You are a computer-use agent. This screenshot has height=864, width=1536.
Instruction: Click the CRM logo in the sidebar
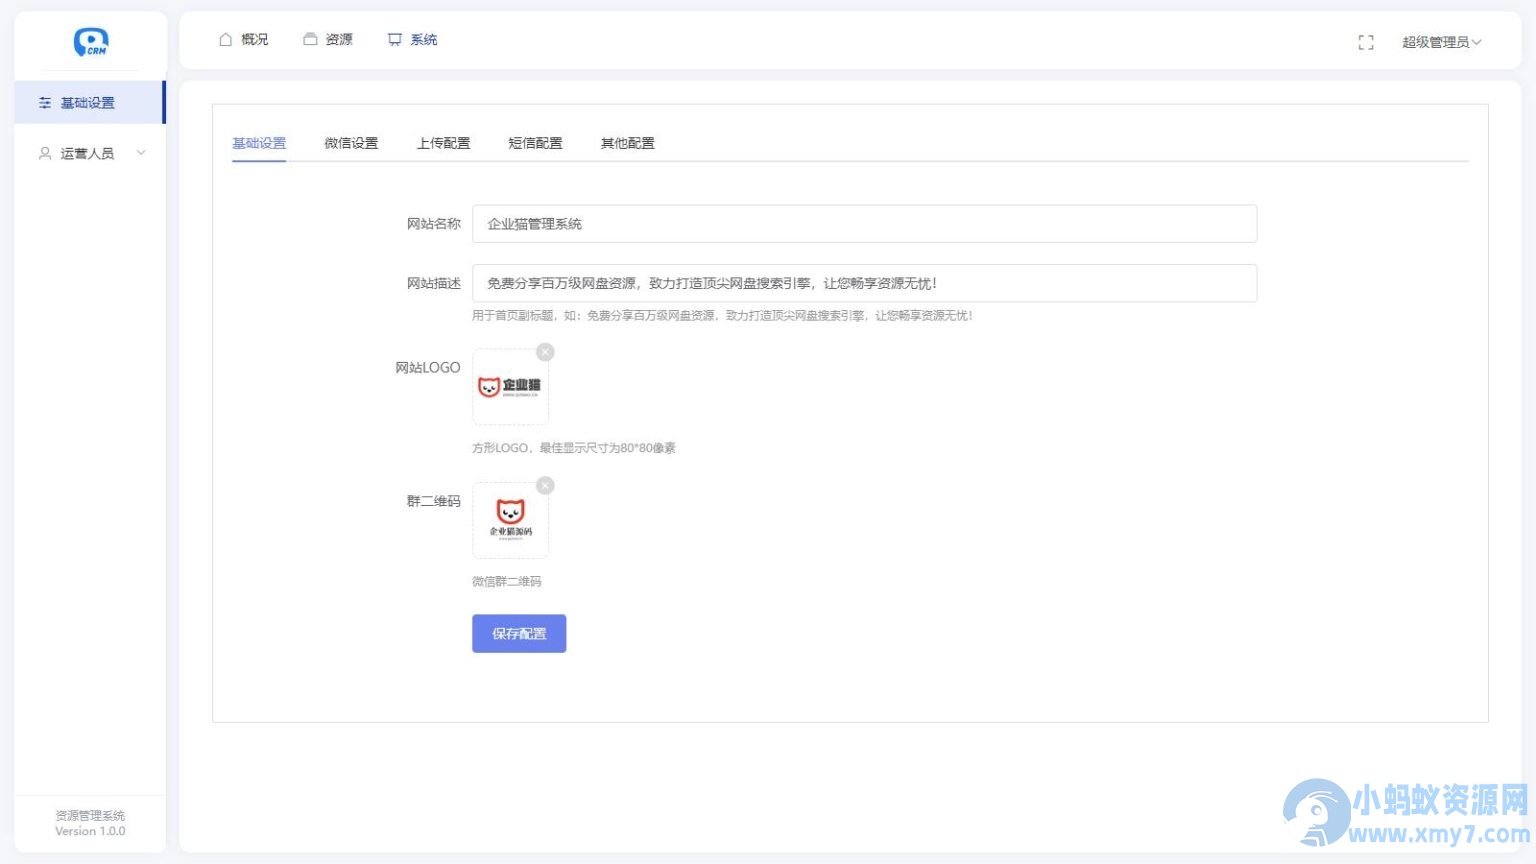(x=91, y=41)
